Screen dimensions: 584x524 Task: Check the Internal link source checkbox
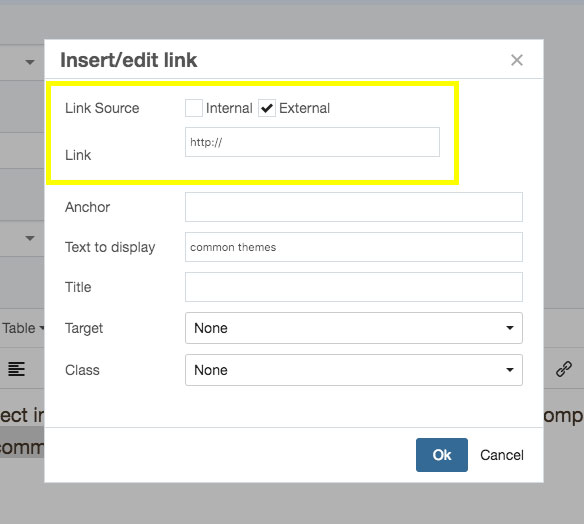click(x=194, y=108)
